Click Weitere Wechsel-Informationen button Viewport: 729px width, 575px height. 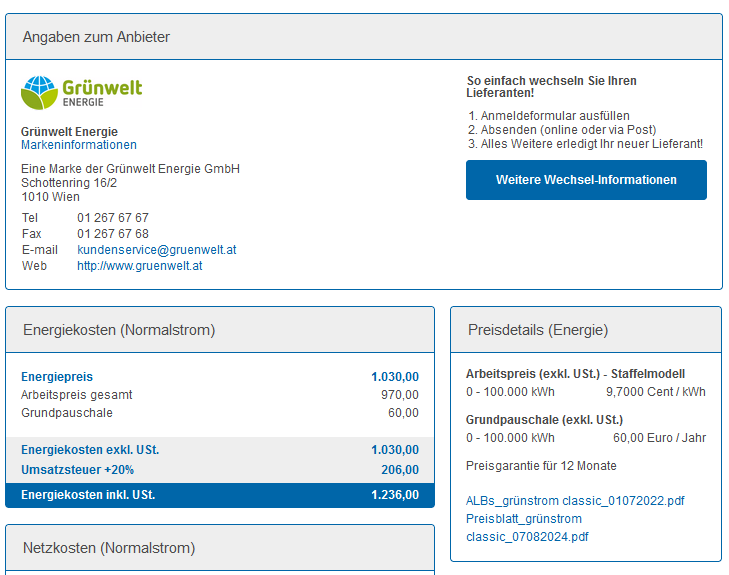tap(586, 180)
